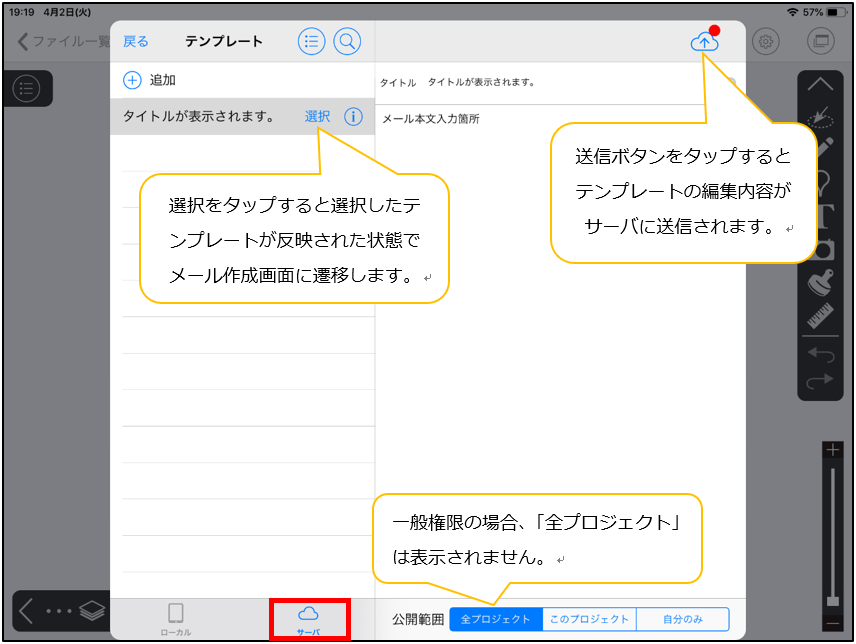Select このプロジェクト visibility scope
Screen dimensions: 856x644
589,619
